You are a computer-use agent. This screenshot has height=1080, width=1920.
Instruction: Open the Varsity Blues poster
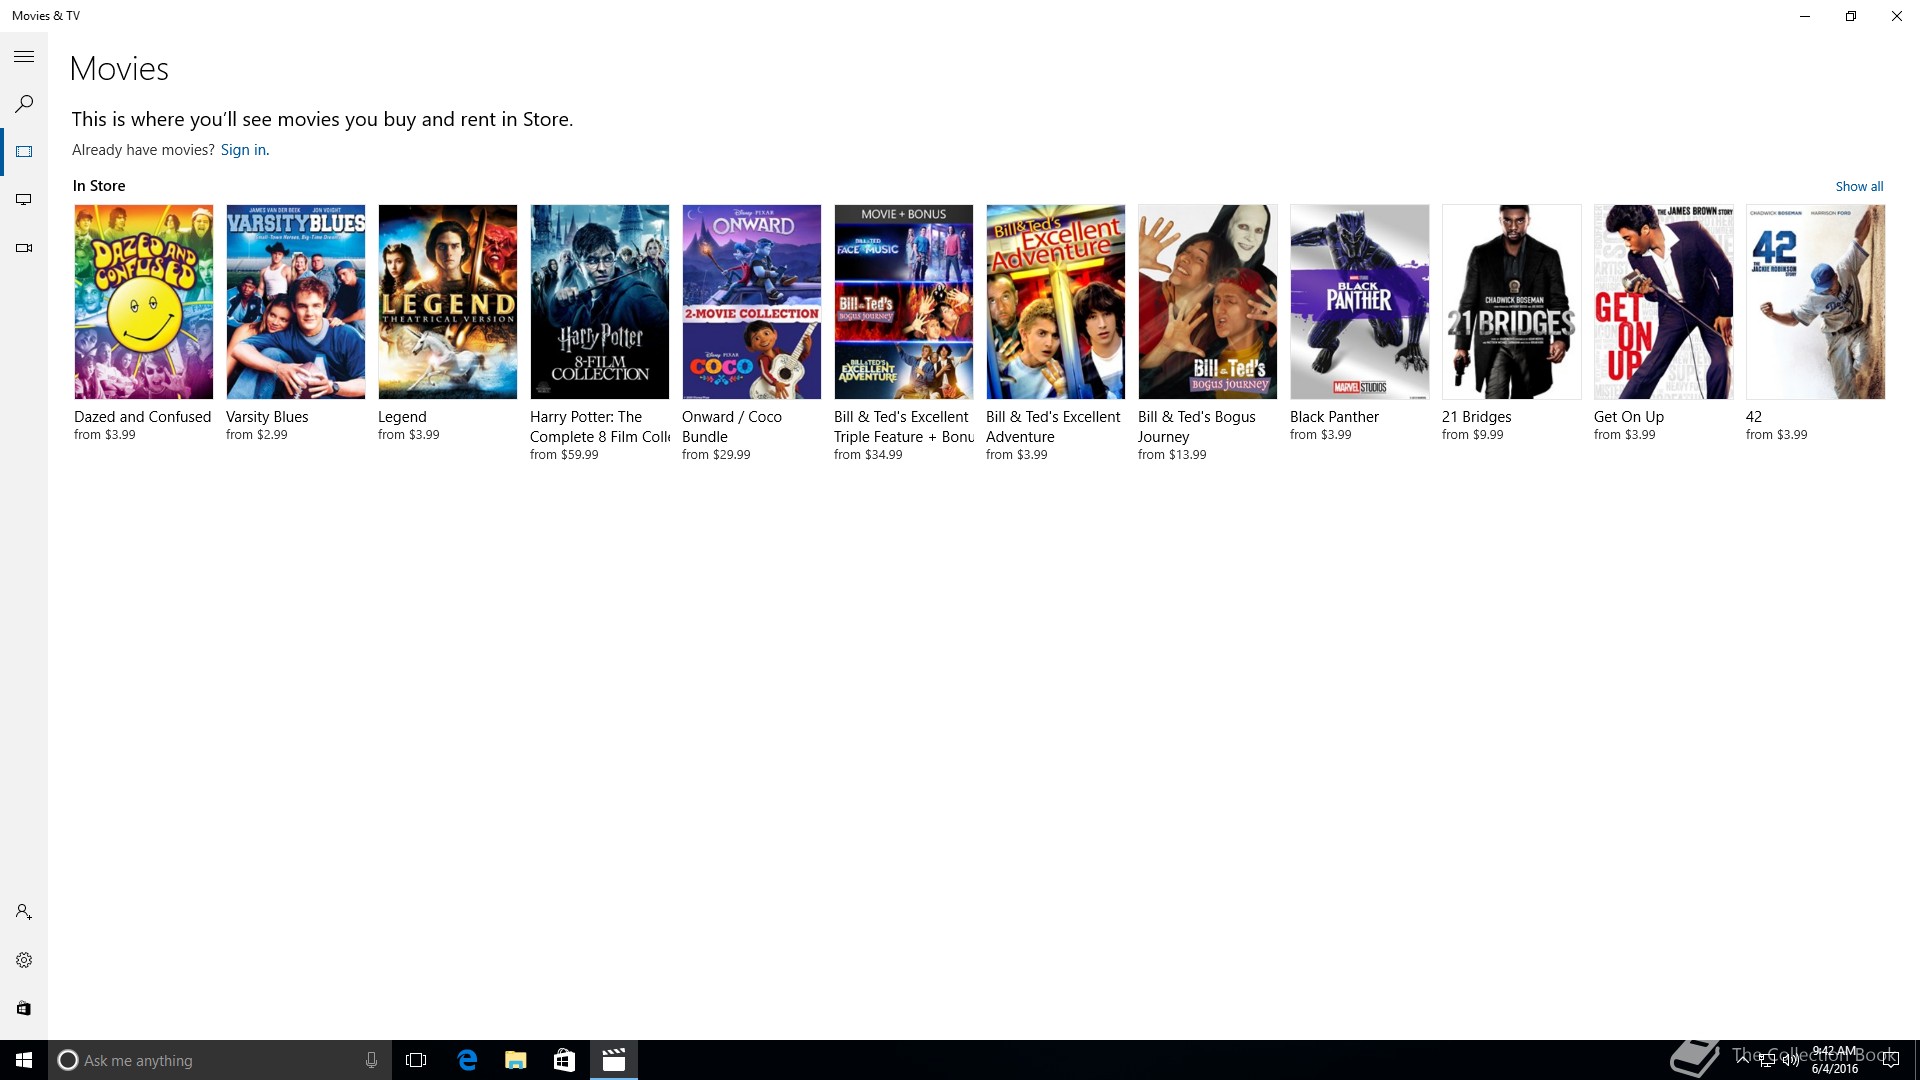click(x=296, y=302)
